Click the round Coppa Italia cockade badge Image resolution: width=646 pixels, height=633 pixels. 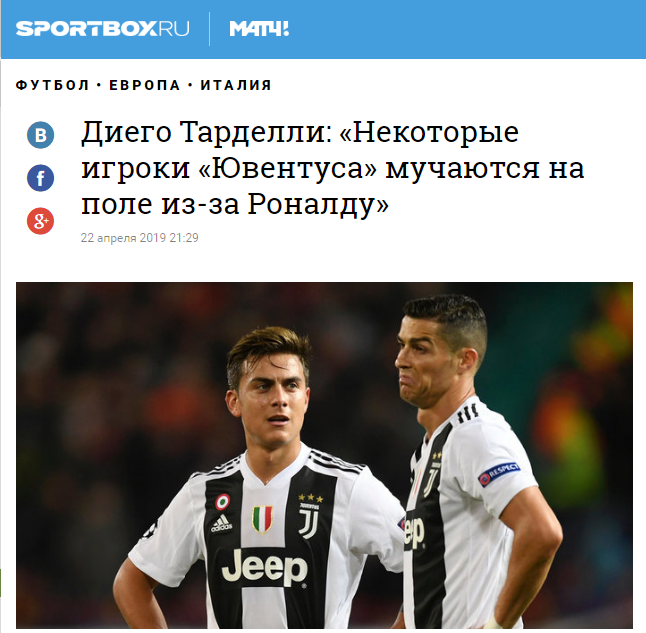click(222, 501)
